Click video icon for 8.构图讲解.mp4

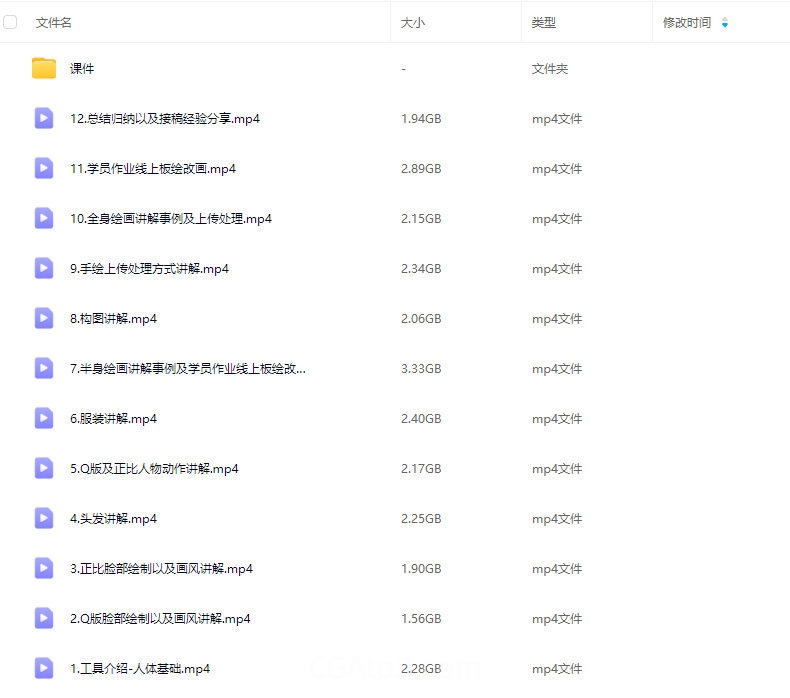point(44,318)
